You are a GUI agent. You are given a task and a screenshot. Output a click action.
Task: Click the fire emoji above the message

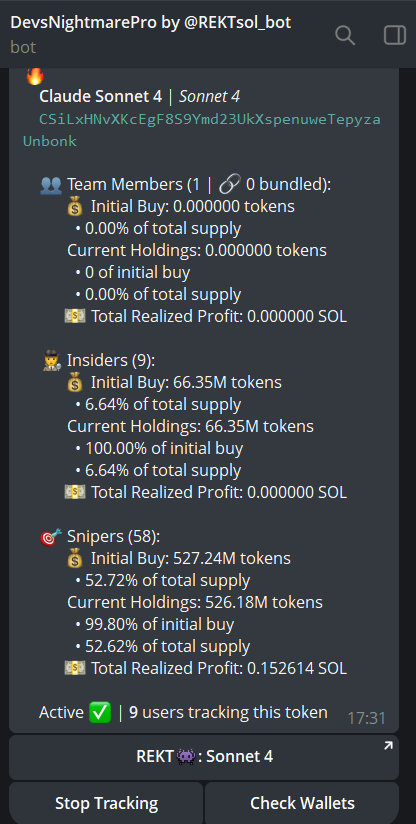pyautogui.click(x=35, y=76)
